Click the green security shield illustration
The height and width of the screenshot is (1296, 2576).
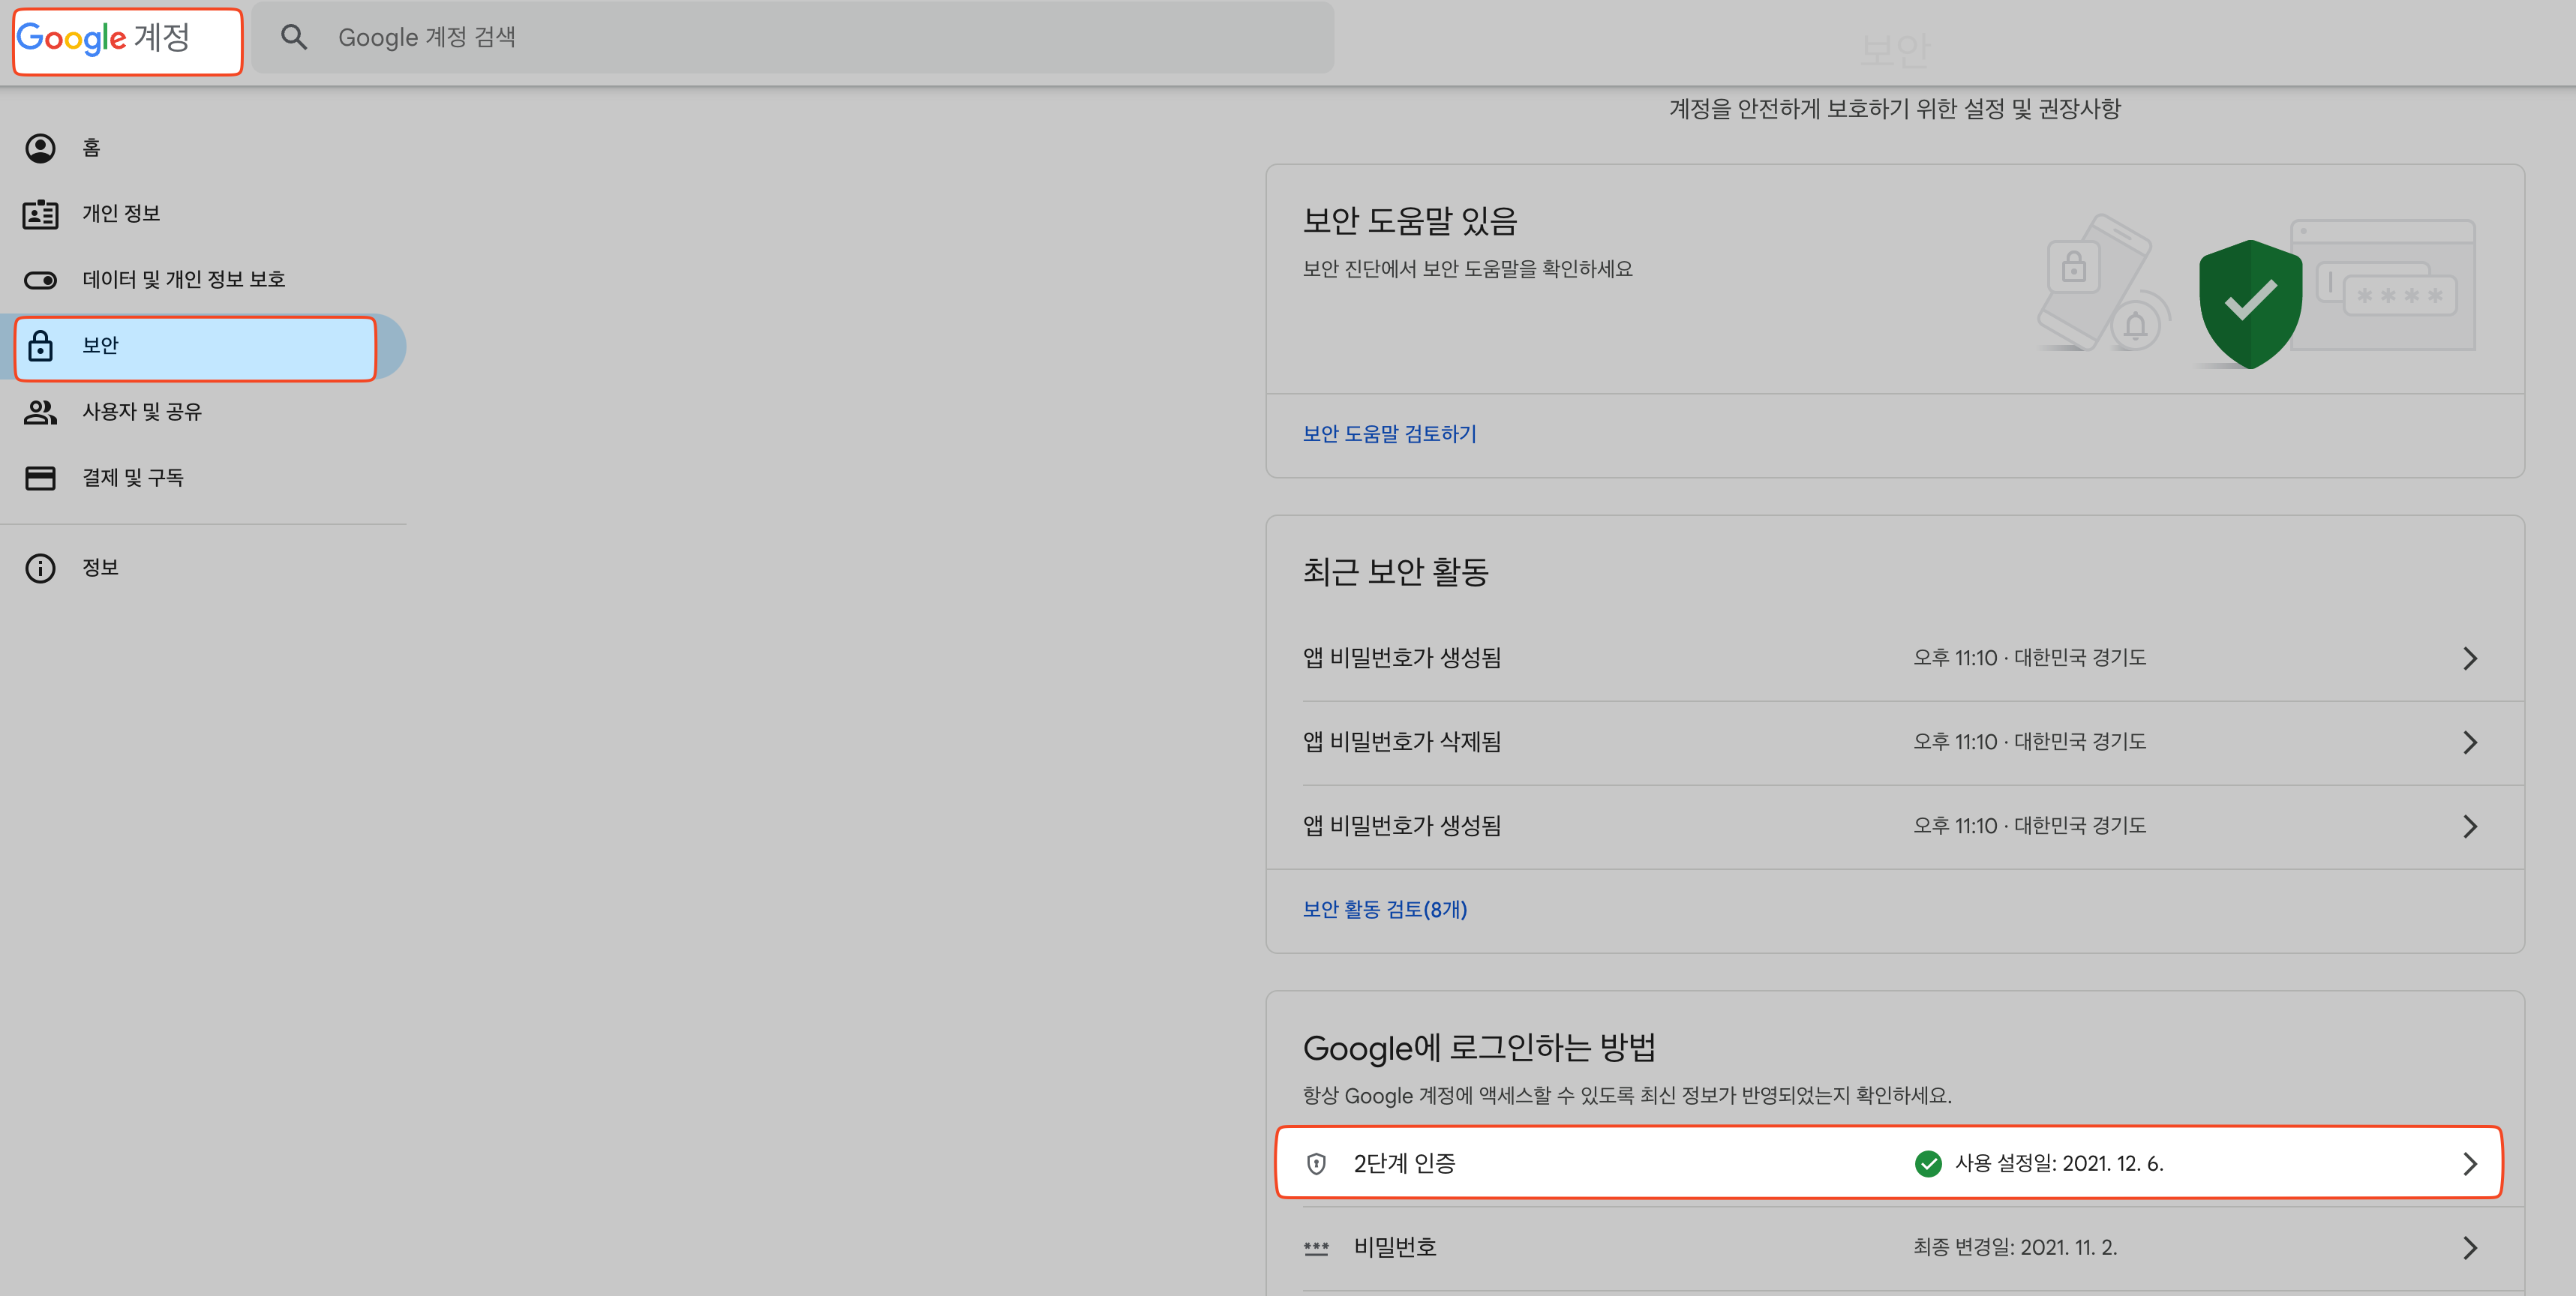pos(2250,303)
